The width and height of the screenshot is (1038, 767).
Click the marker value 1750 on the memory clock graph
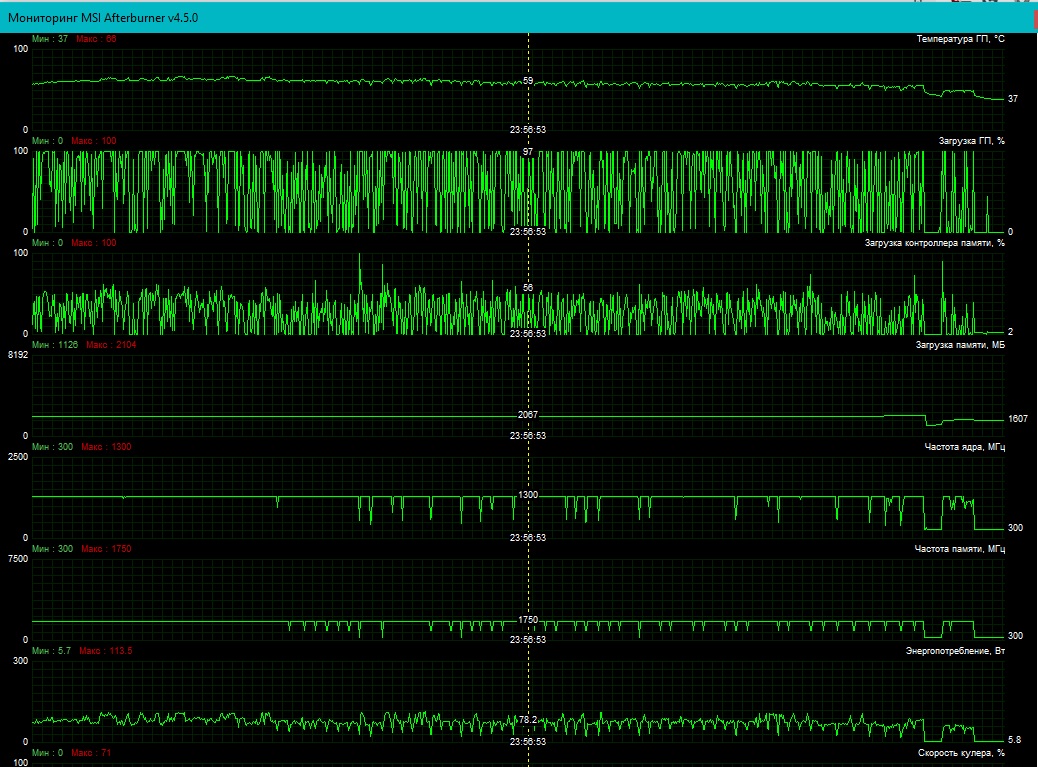pyautogui.click(x=528, y=619)
